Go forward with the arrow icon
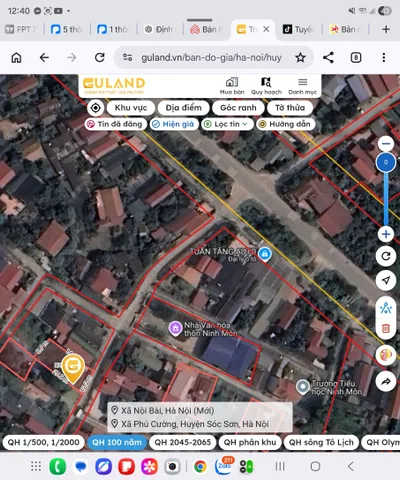This screenshot has width=400, height=480. coord(72,58)
